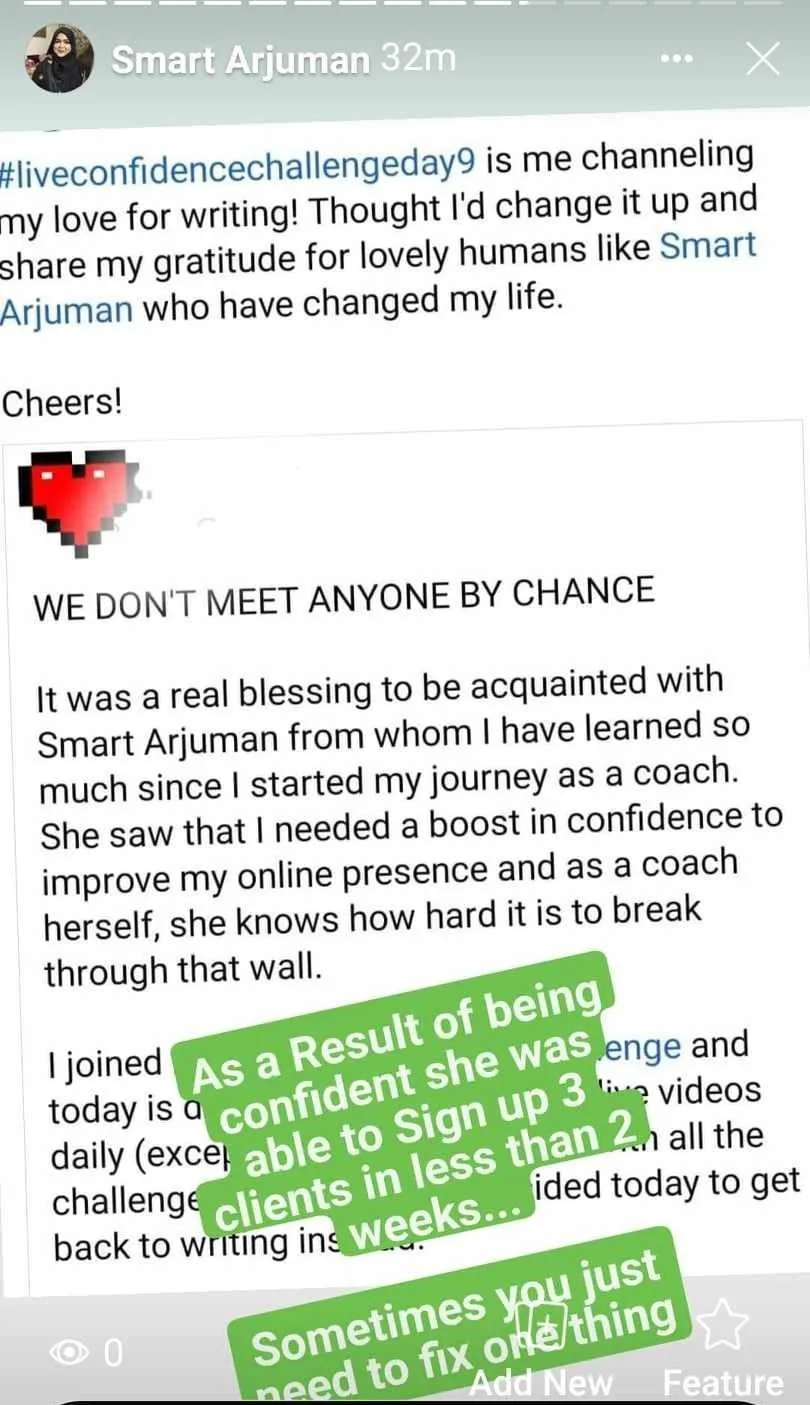Open the #liveconfidencechallengeday9 hashtag
Screen dimensions: 810x1405
point(238,165)
